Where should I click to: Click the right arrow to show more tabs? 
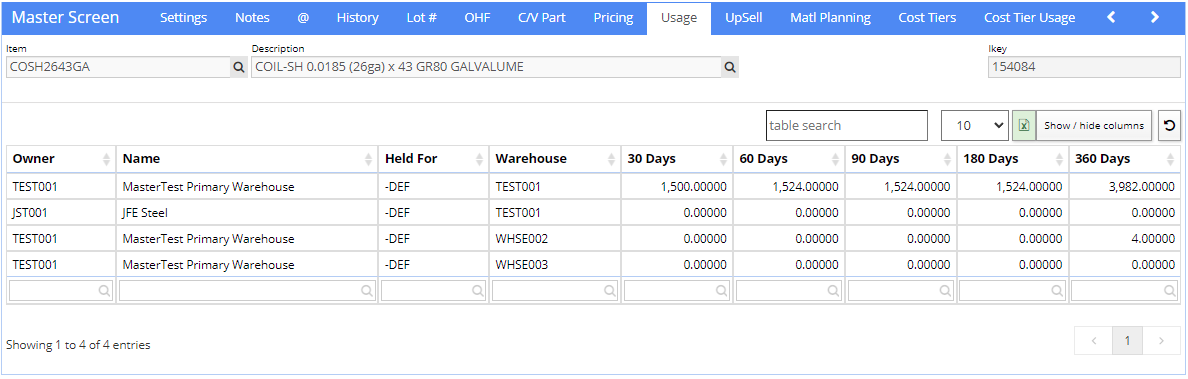click(x=1155, y=17)
